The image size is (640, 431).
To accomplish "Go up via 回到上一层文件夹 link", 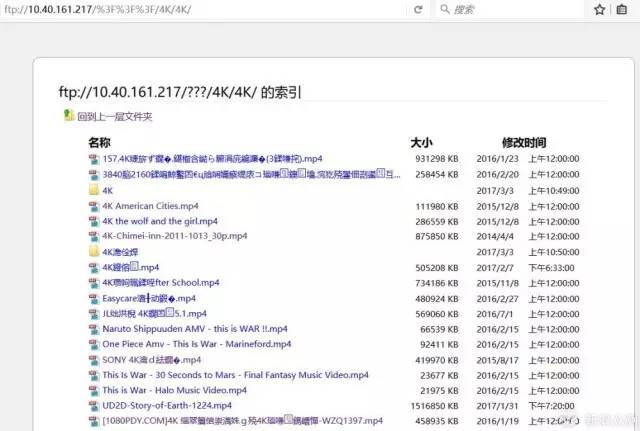I will [x=115, y=117].
